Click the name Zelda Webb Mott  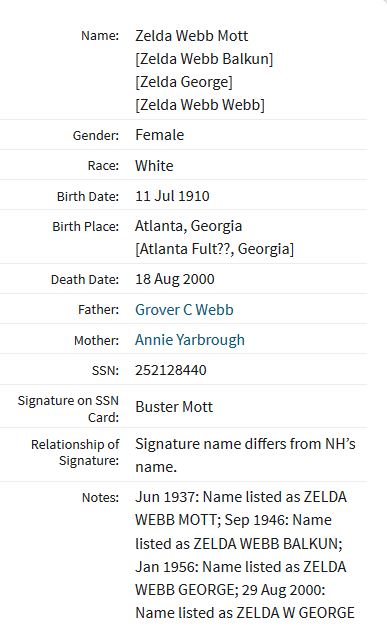click(191, 36)
